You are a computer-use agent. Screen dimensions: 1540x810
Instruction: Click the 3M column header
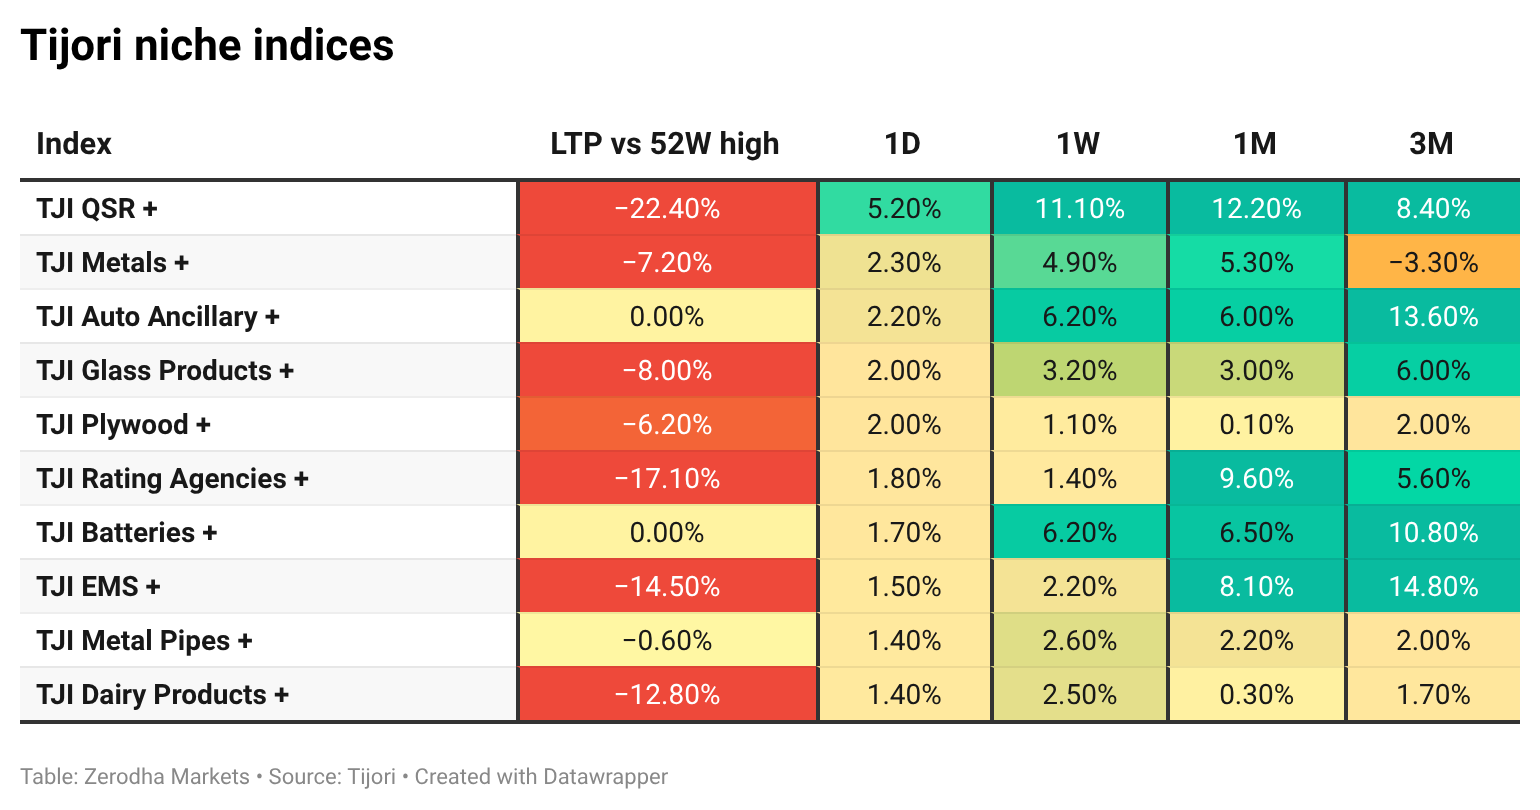(x=1431, y=144)
